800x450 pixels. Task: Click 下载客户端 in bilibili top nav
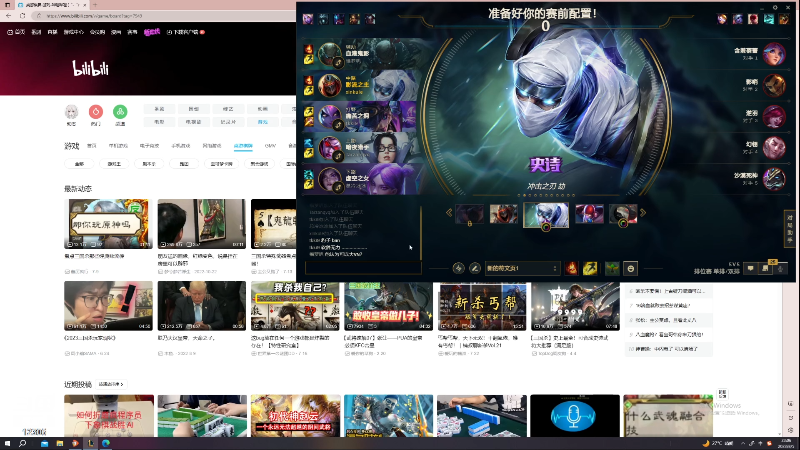186,32
